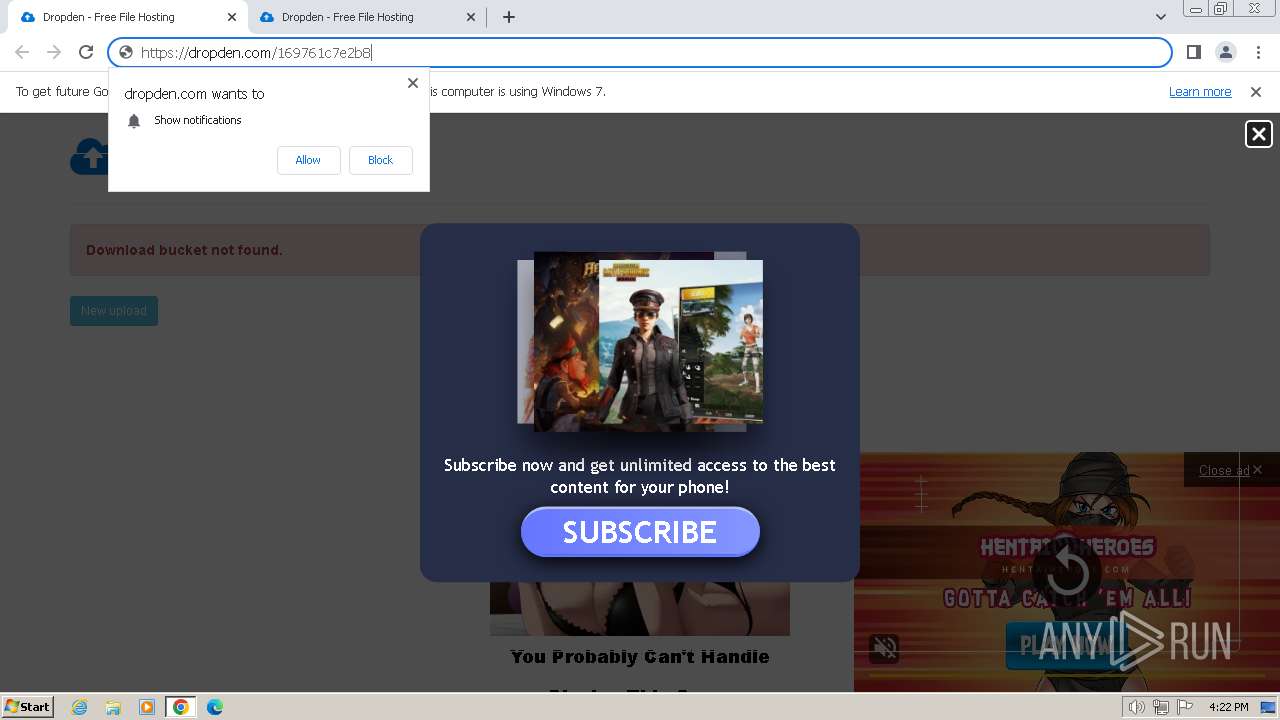Viewport: 1280px width, 720px height.
Task: Open Action Center flag icon
Action: tap(1185, 707)
